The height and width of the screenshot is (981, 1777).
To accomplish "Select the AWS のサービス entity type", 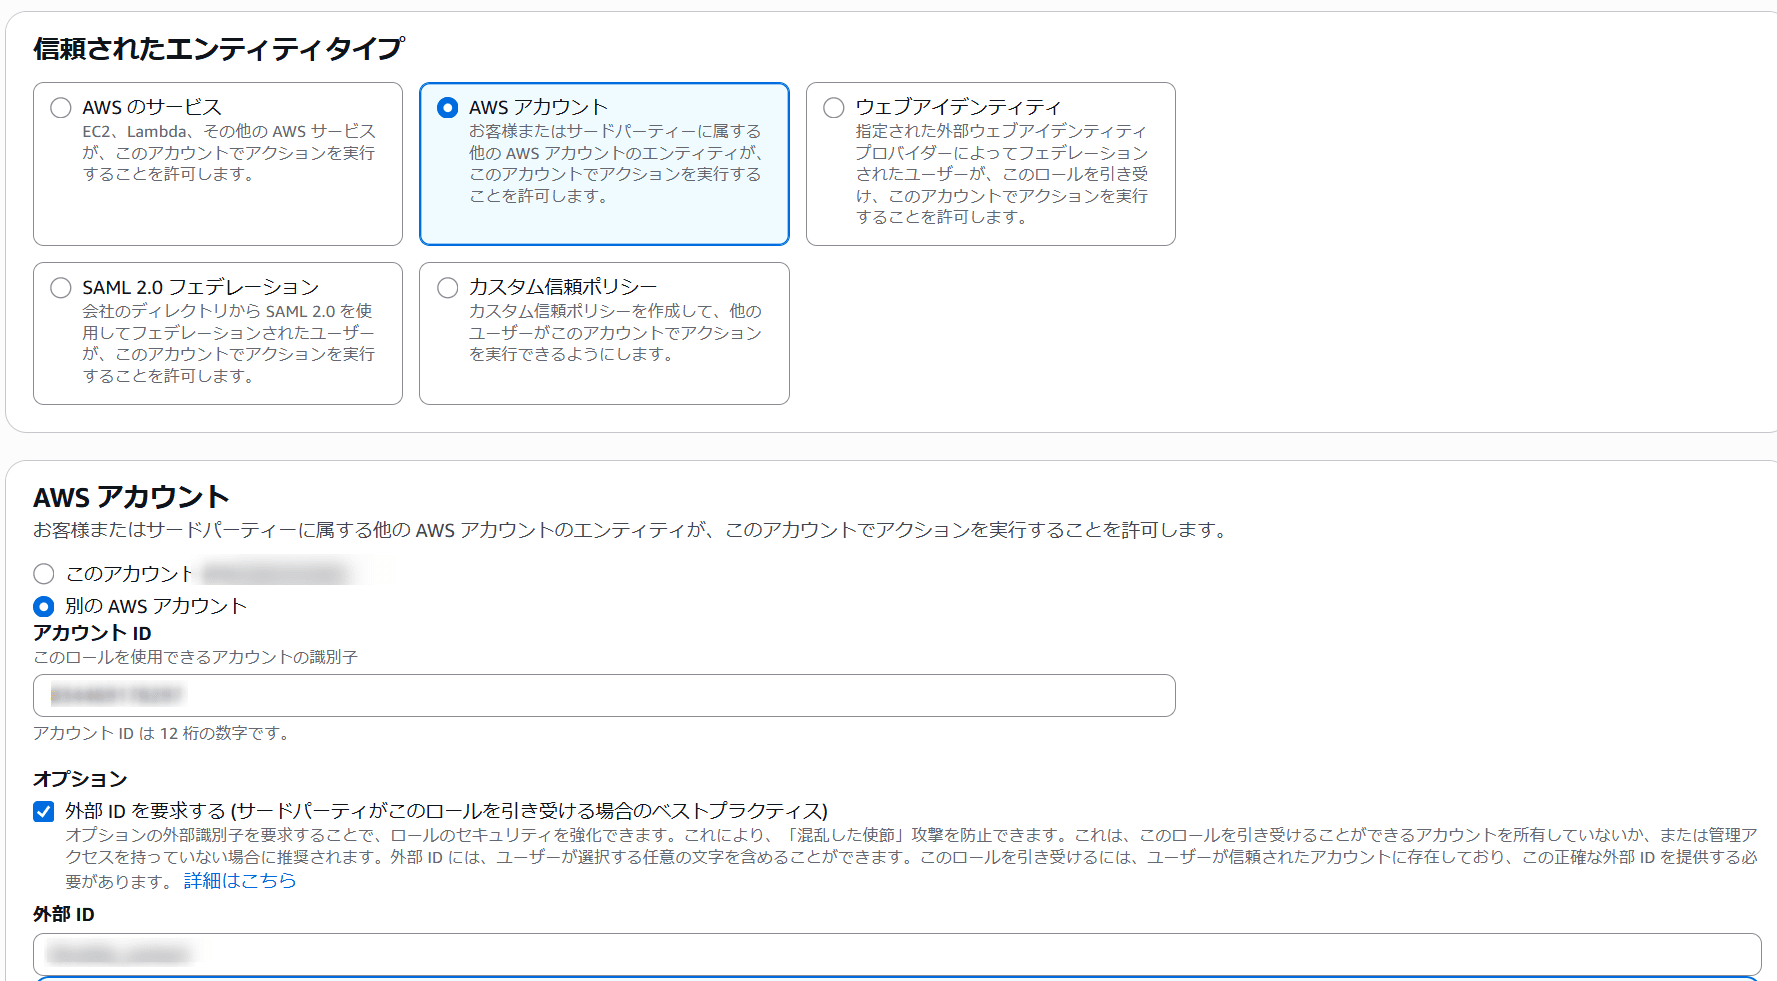I will 61,108.
